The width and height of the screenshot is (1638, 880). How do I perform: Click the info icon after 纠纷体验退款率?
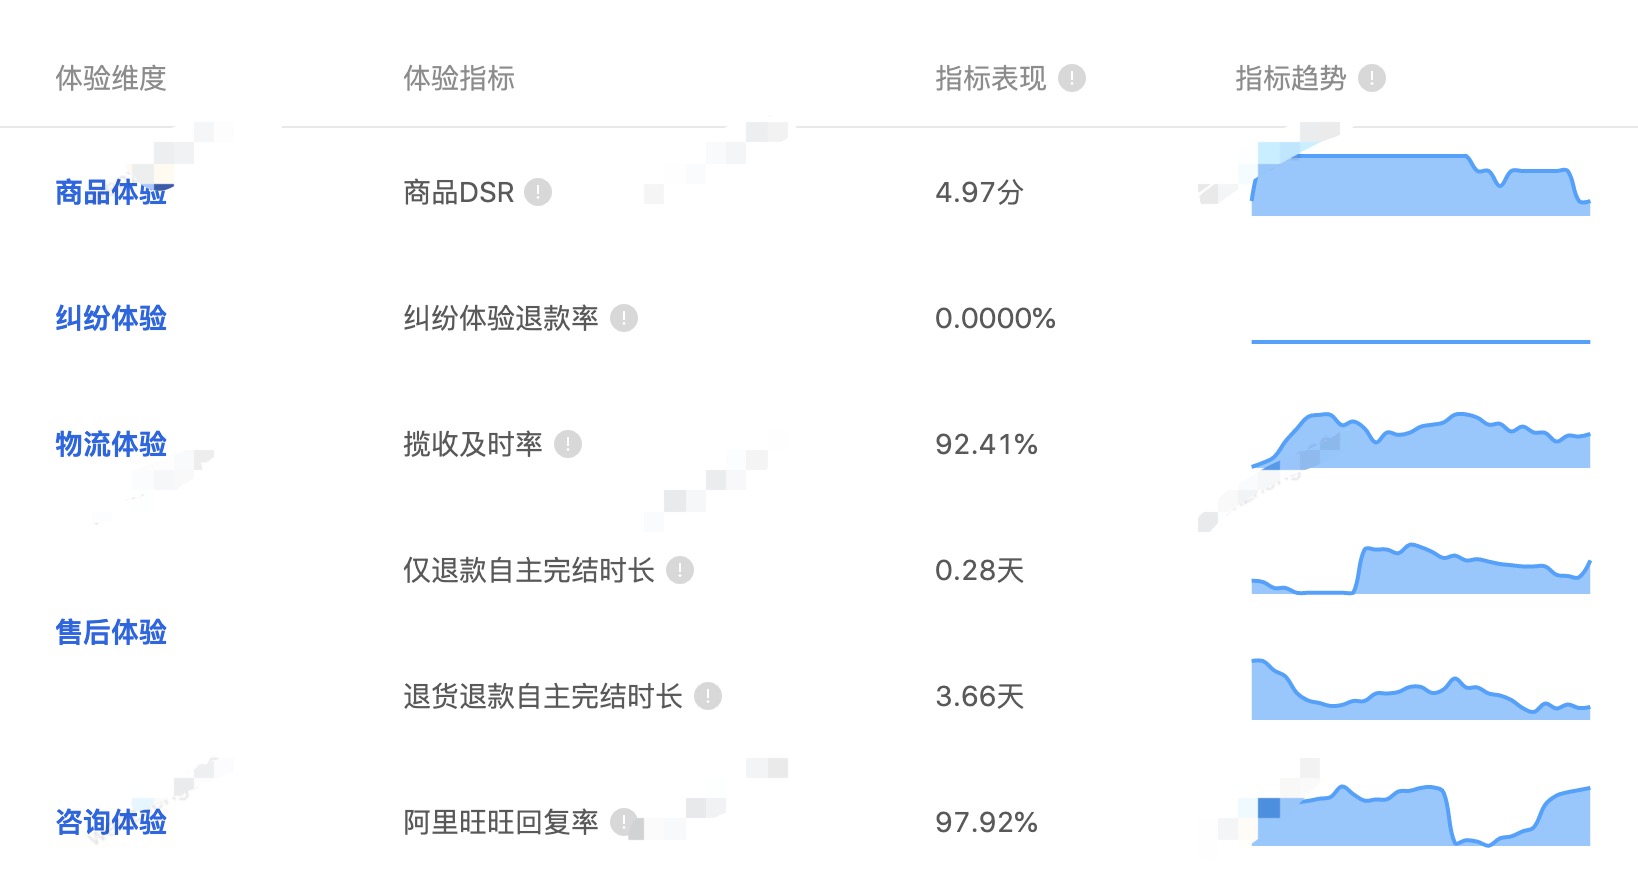(624, 318)
